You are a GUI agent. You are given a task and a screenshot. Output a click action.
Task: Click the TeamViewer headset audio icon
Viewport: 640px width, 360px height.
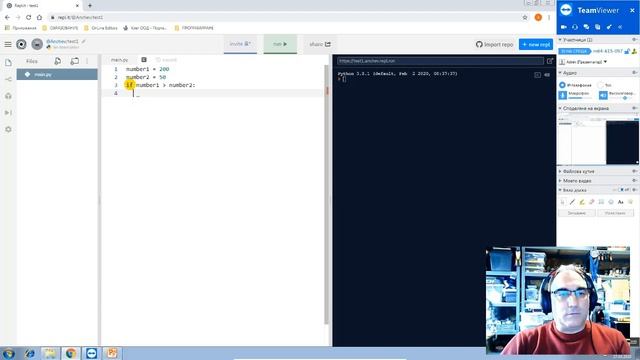coord(575,27)
